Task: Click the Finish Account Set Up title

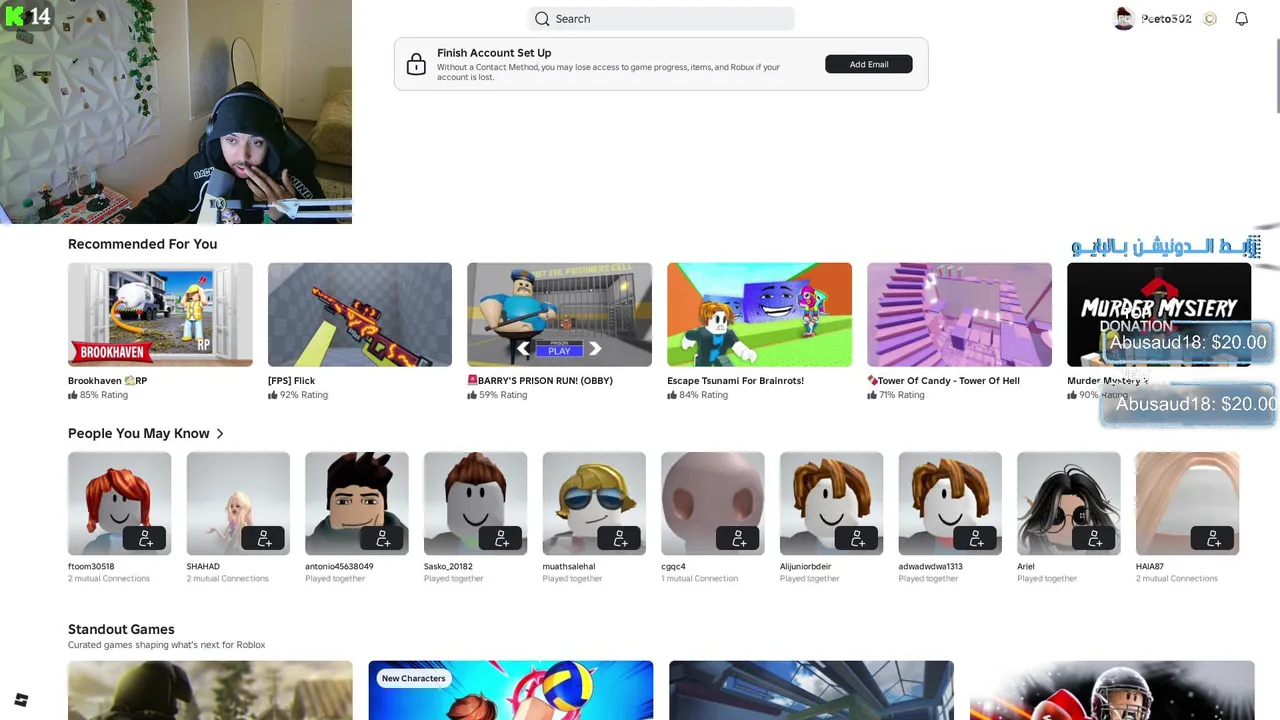Action: (x=494, y=52)
